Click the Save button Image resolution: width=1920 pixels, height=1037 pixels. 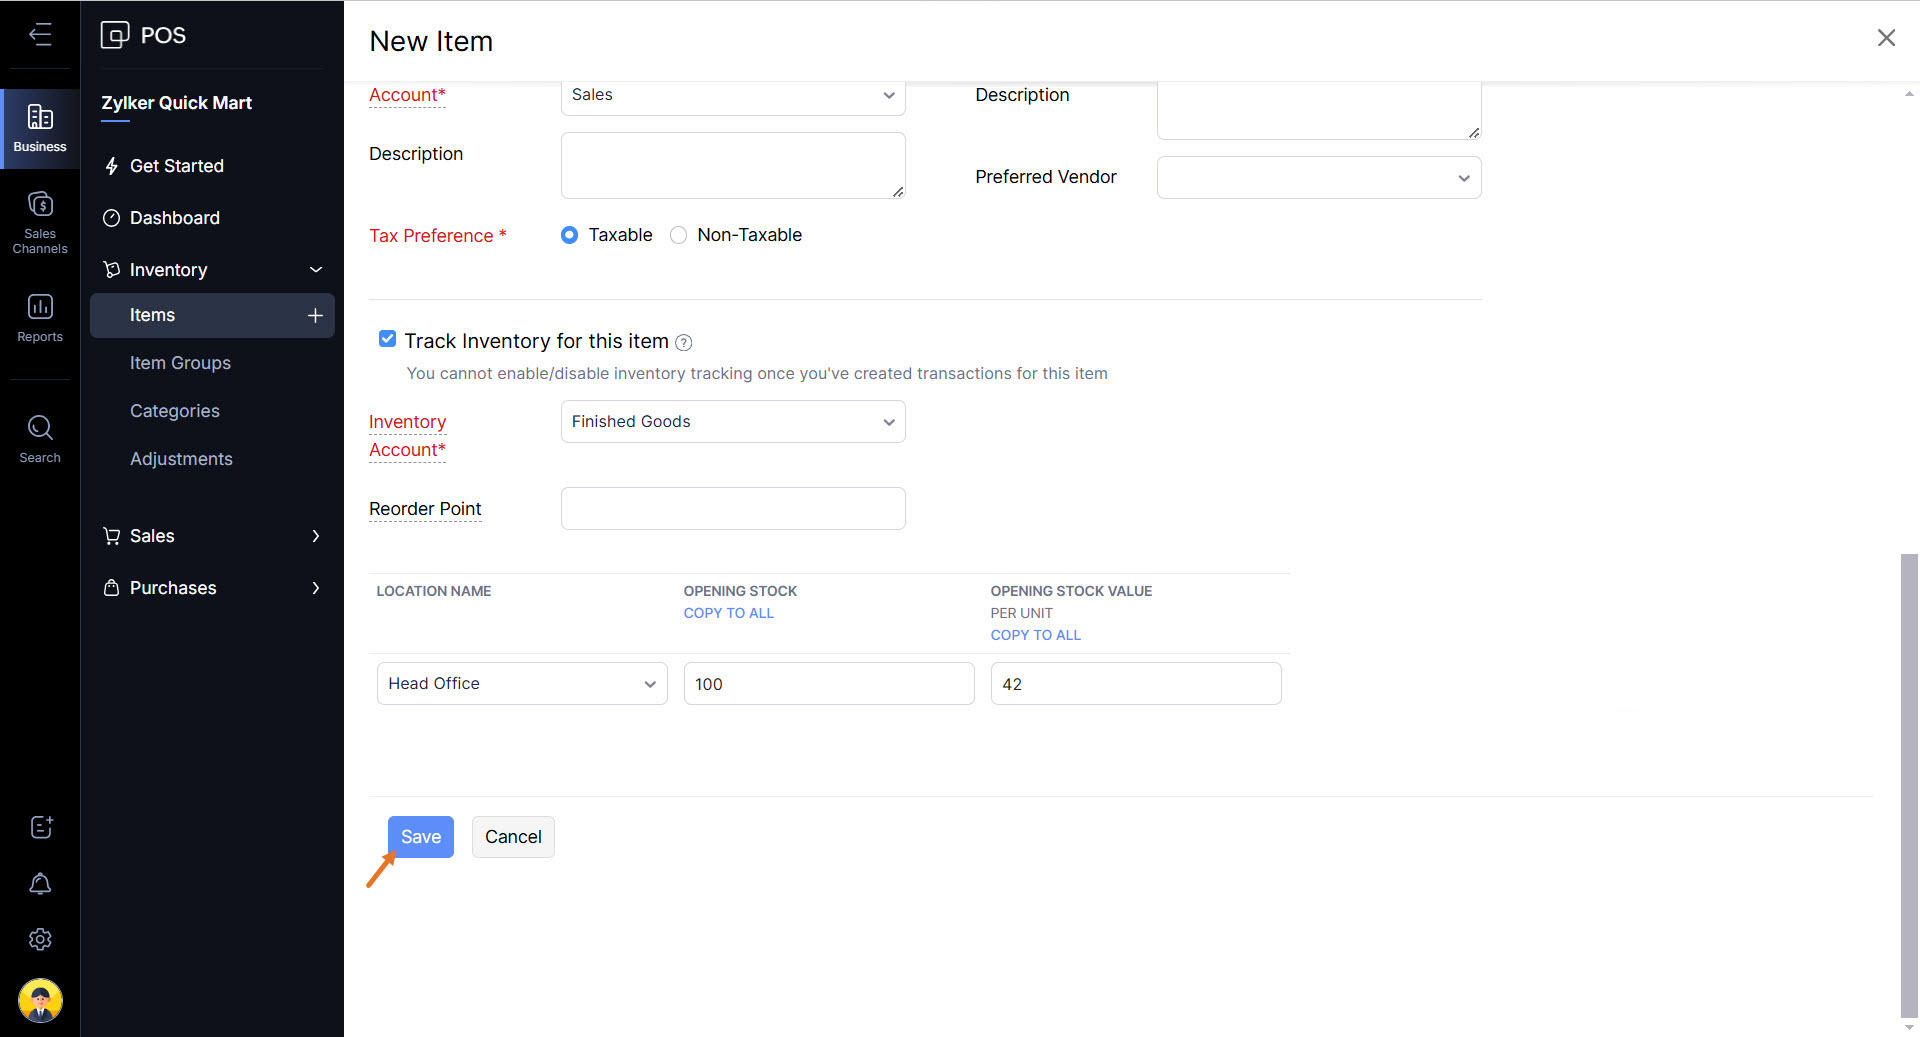tap(420, 837)
